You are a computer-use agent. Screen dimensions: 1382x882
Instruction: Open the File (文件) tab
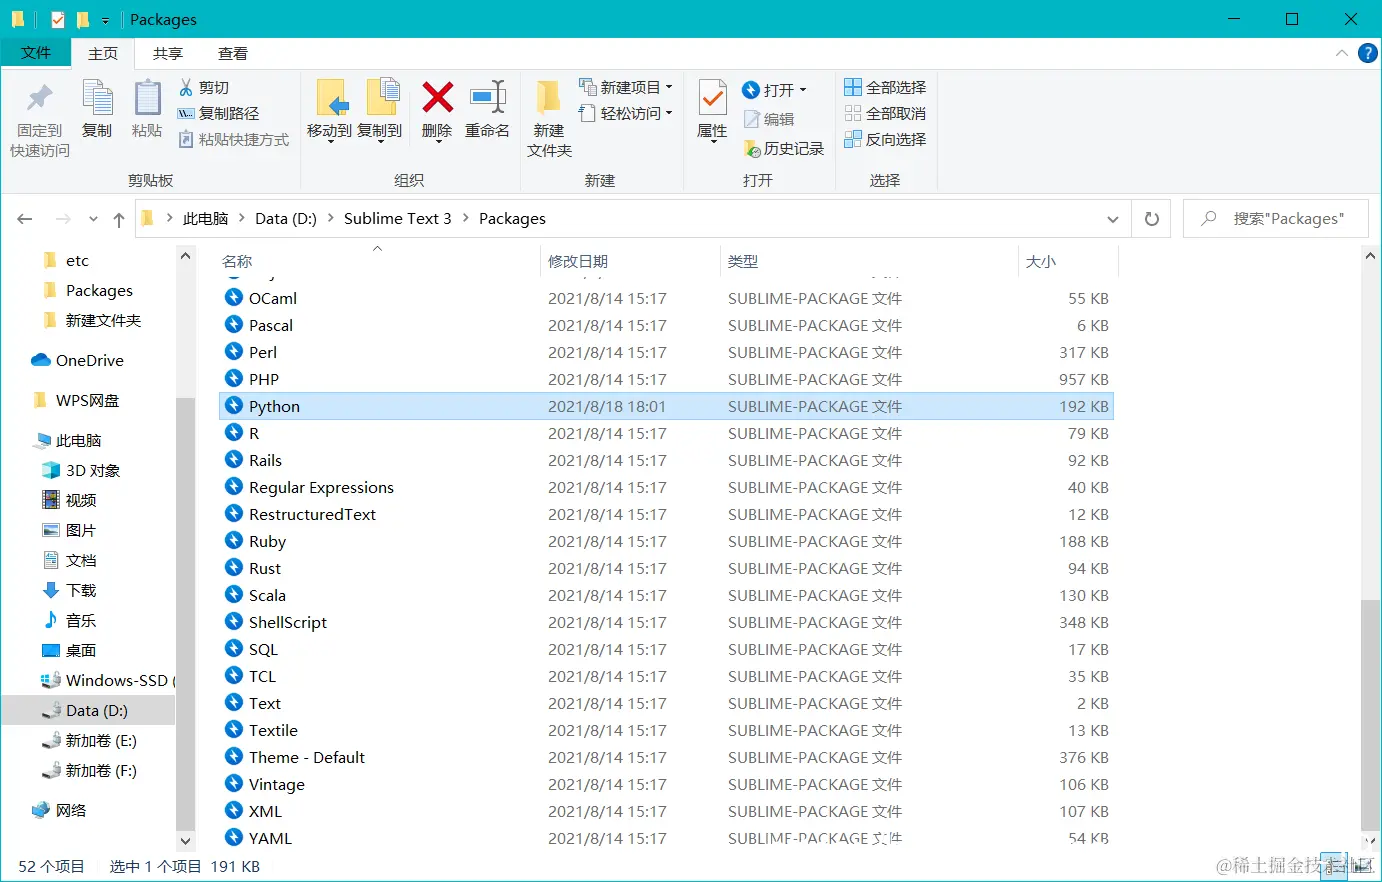pos(36,53)
